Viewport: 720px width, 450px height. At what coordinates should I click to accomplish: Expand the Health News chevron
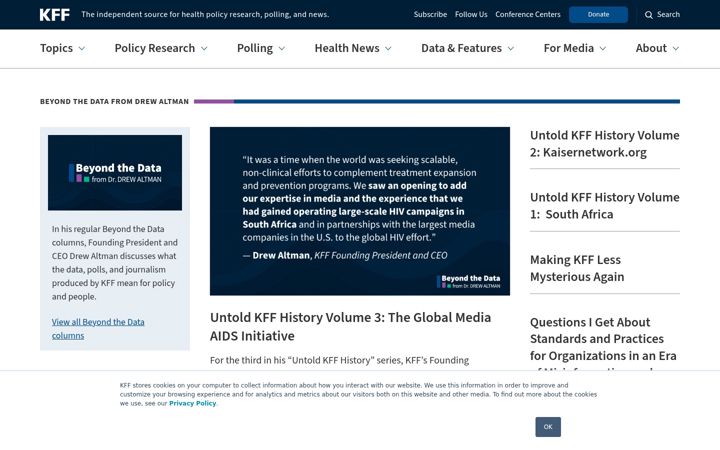pos(388,48)
